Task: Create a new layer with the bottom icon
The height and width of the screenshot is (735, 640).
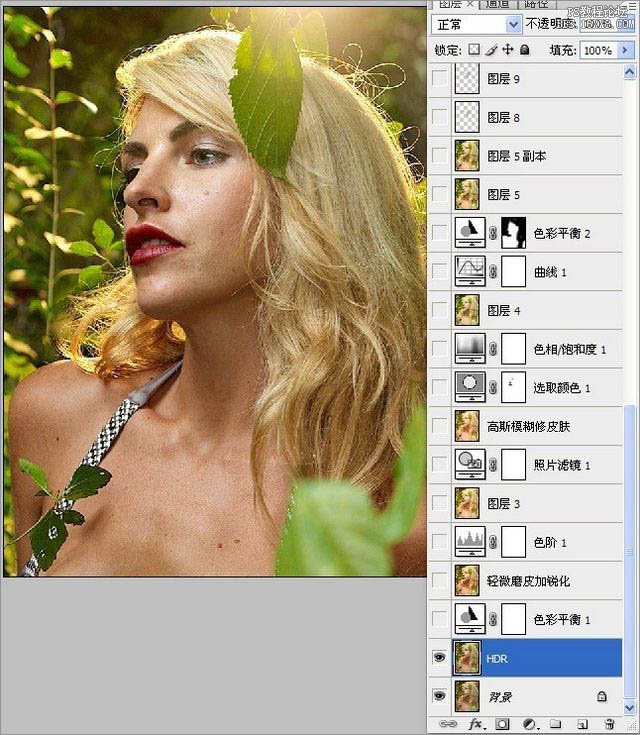Action: (583, 724)
